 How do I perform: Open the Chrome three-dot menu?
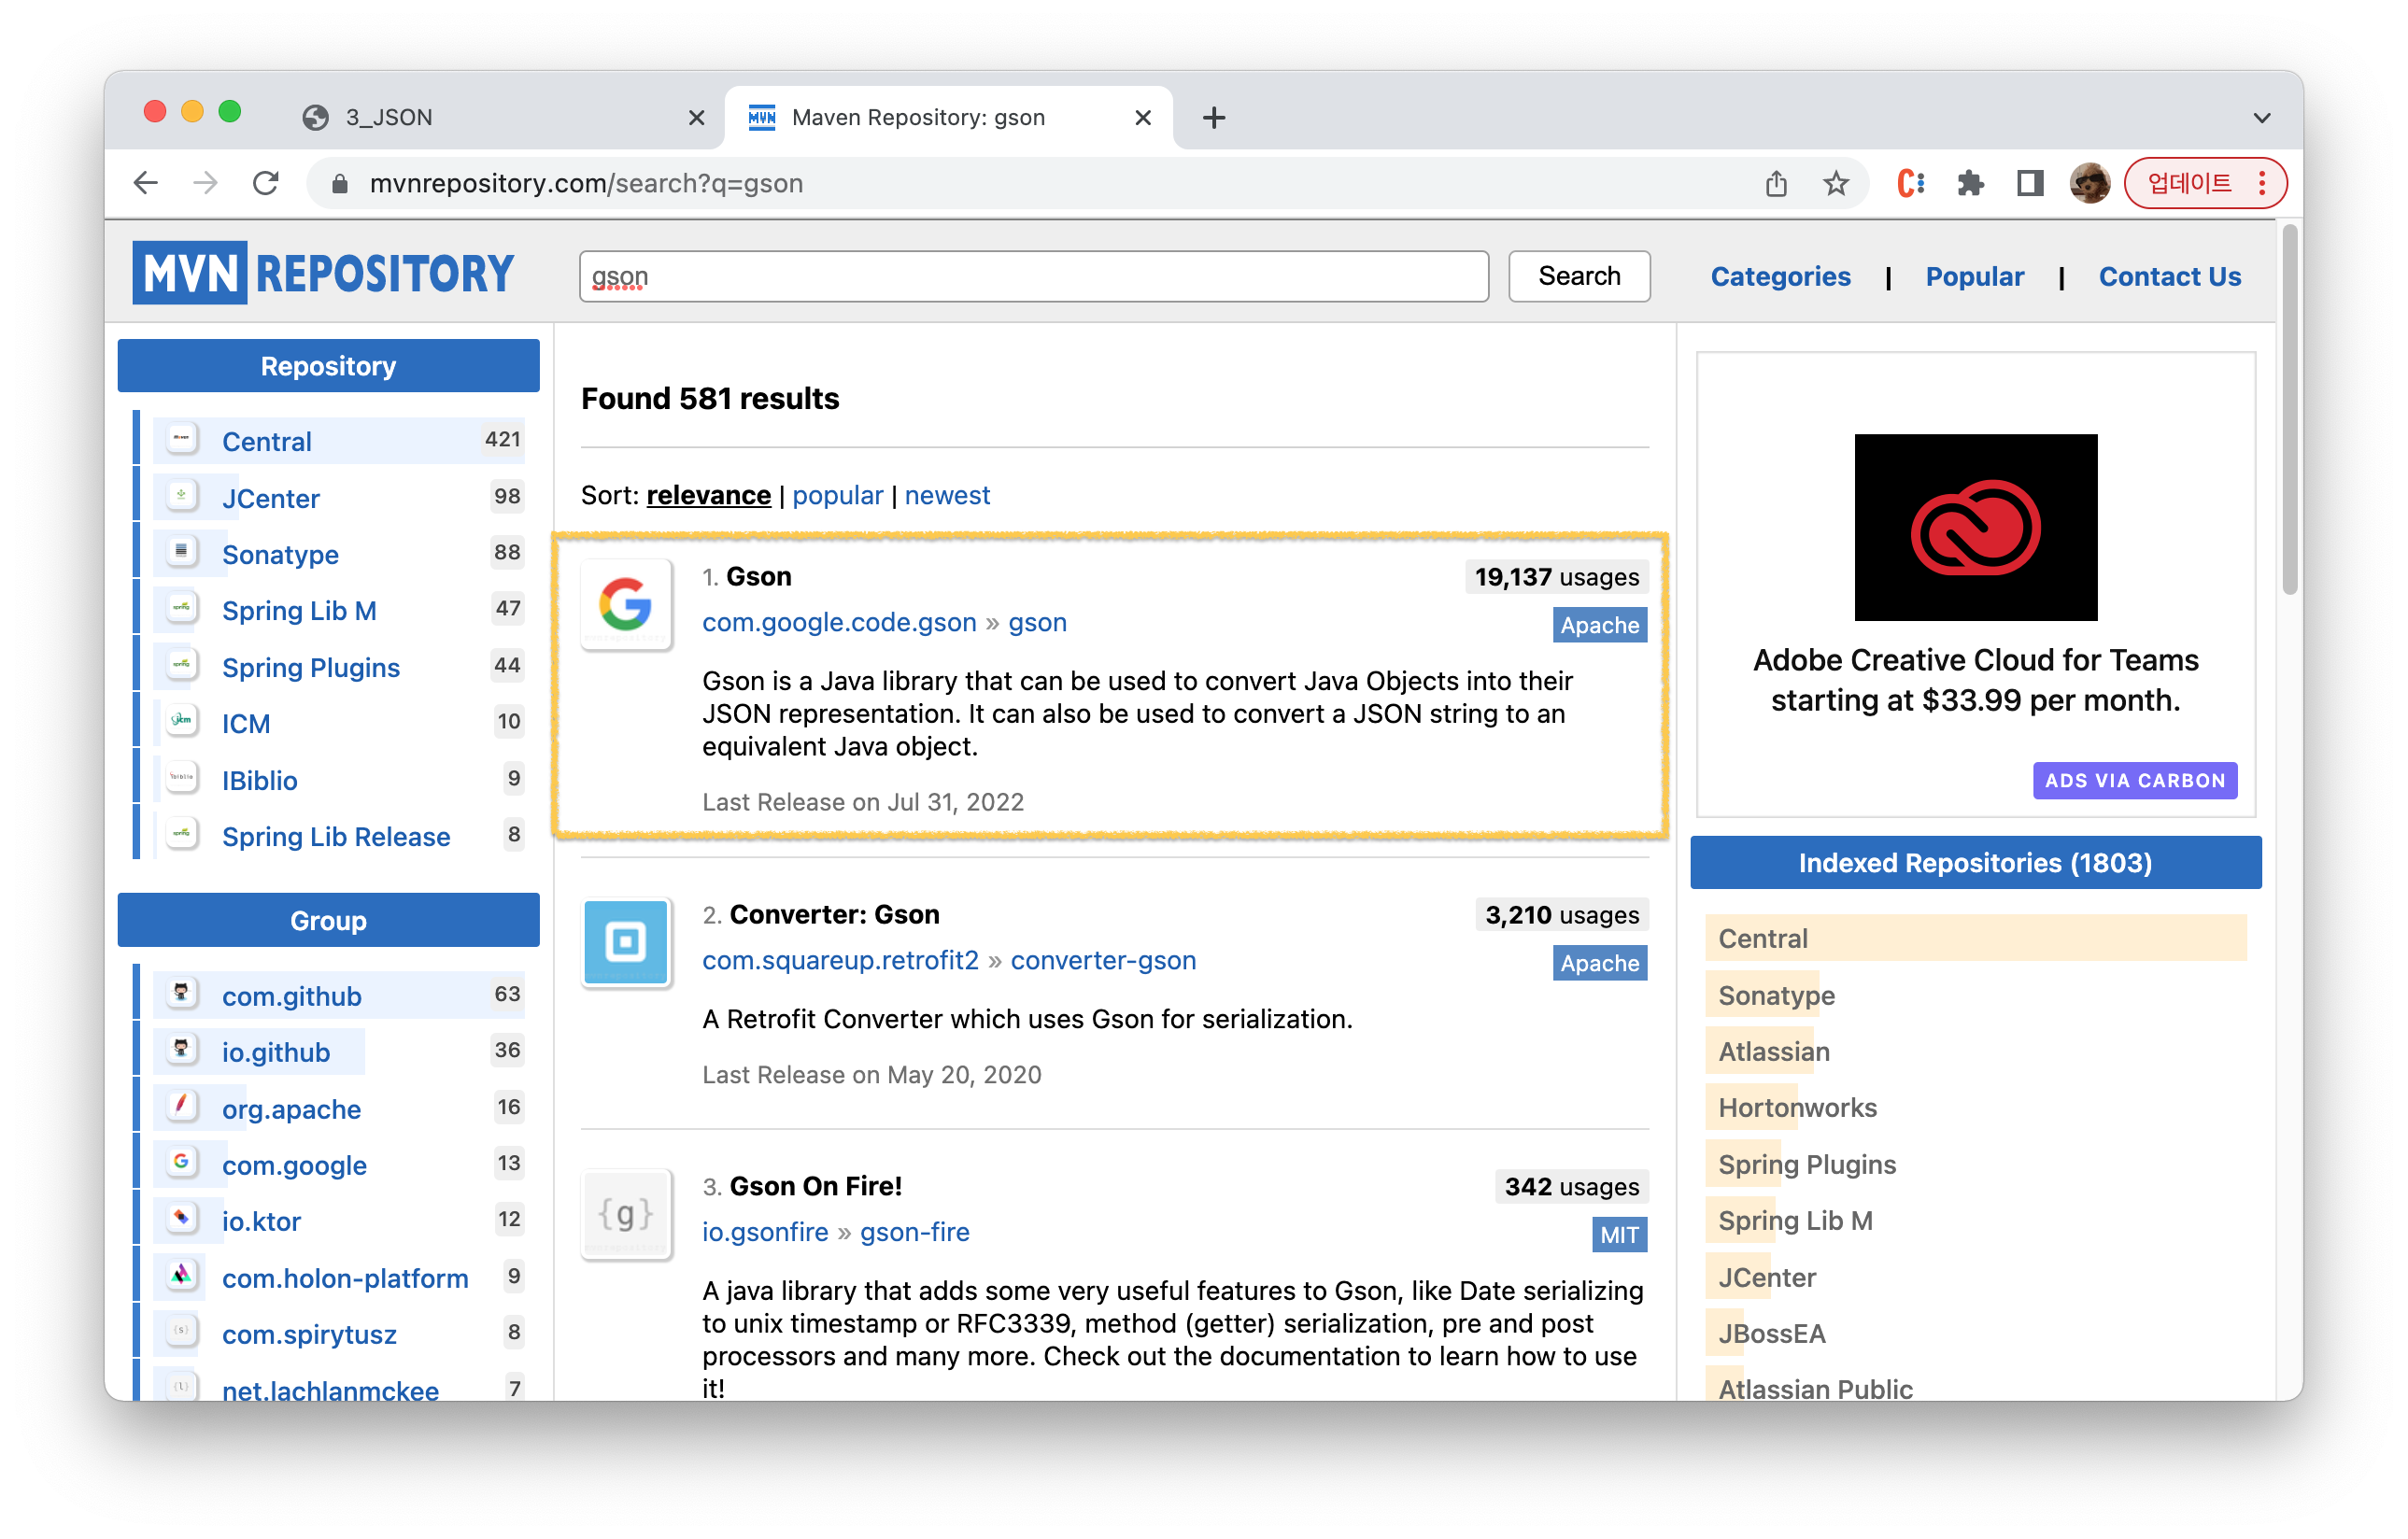point(2262,183)
